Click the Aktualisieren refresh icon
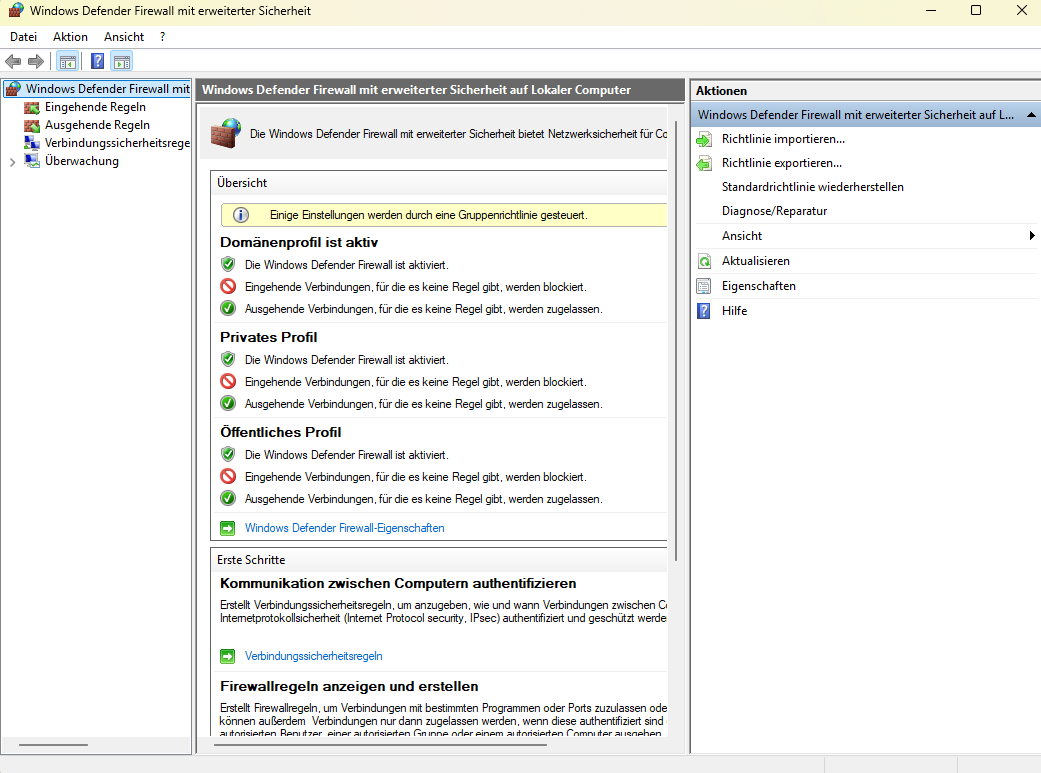The width and height of the screenshot is (1041, 773). click(x=704, y=261)
